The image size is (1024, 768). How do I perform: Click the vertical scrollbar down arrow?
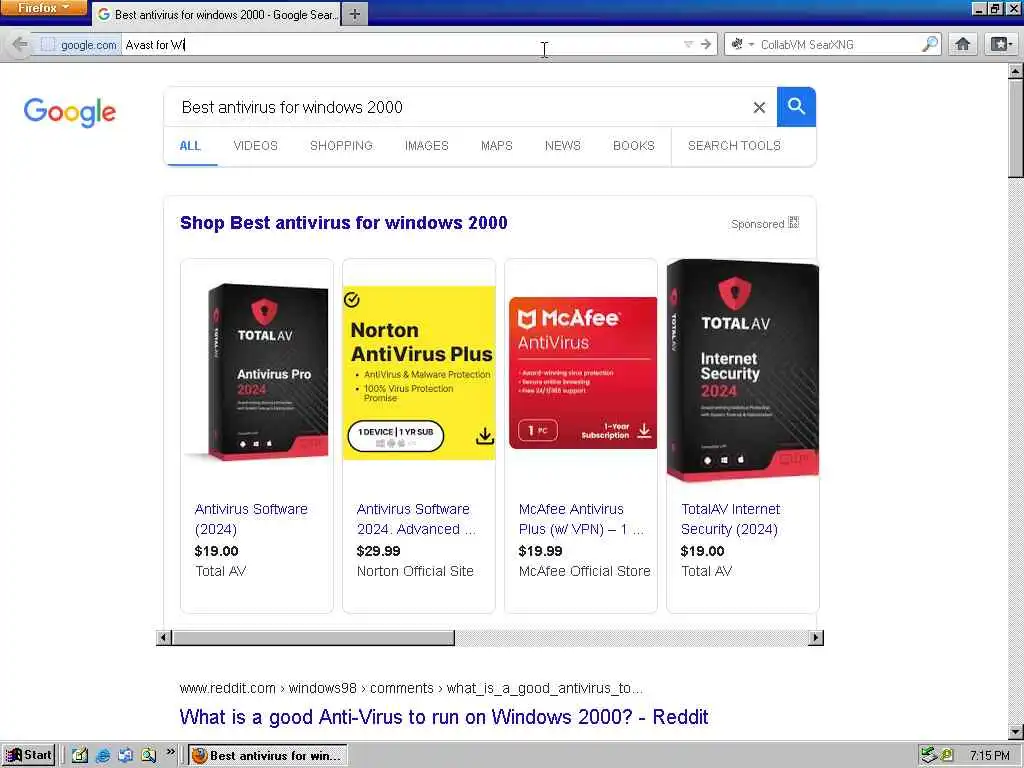[x=1016, y=731]
